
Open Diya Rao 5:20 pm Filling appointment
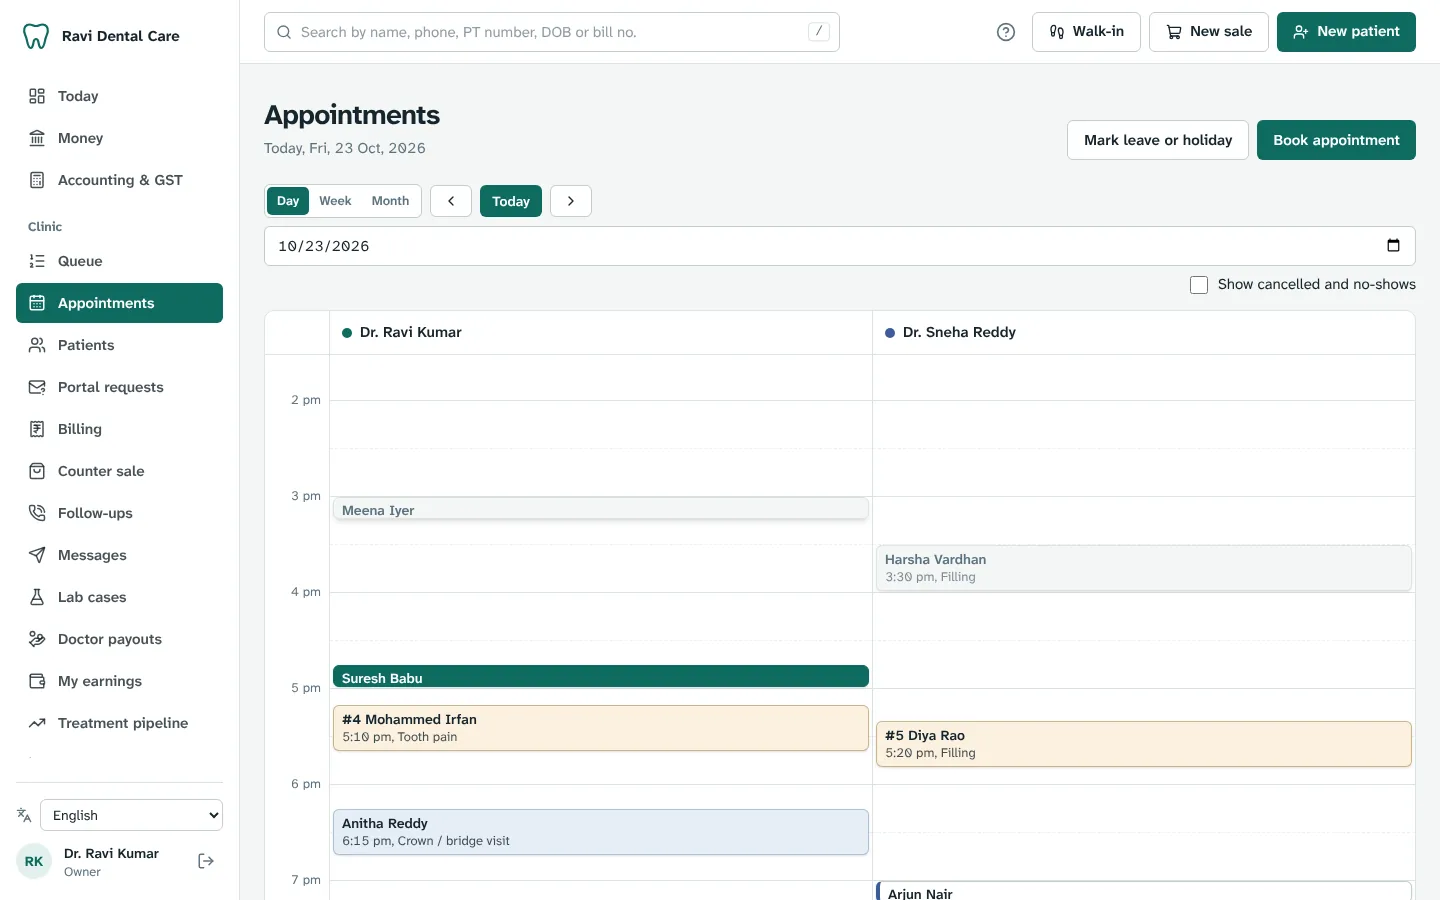[x=1144, y=744]
